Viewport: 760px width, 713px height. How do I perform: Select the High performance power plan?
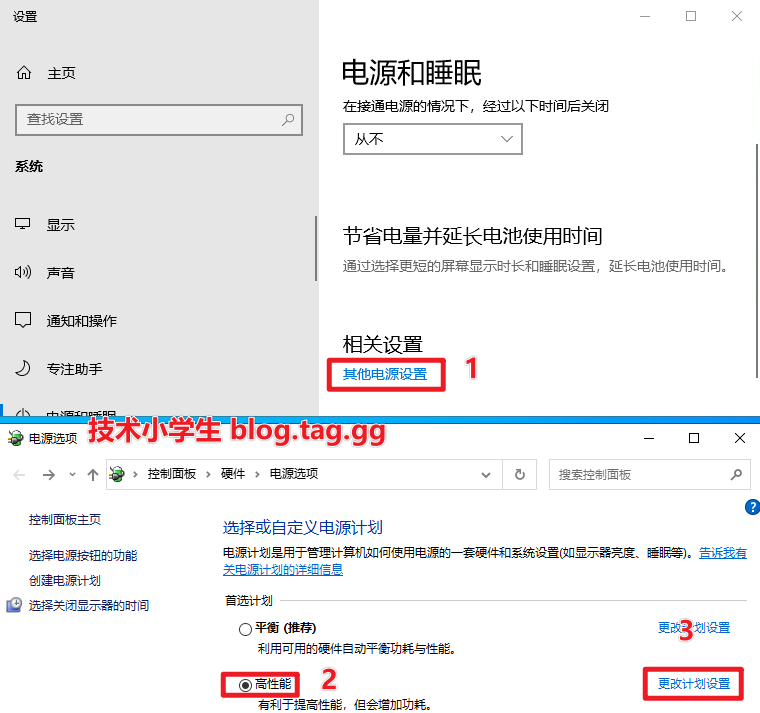tap(245, 685)
